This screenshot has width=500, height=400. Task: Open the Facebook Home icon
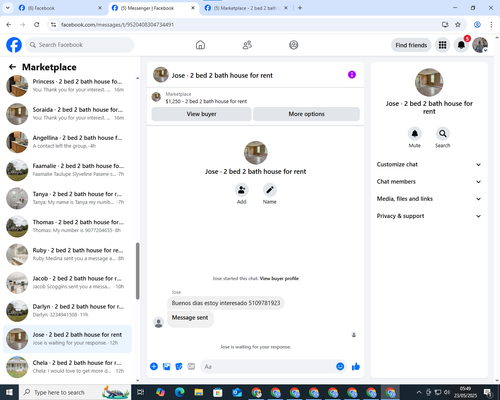(x=200, y=45)
